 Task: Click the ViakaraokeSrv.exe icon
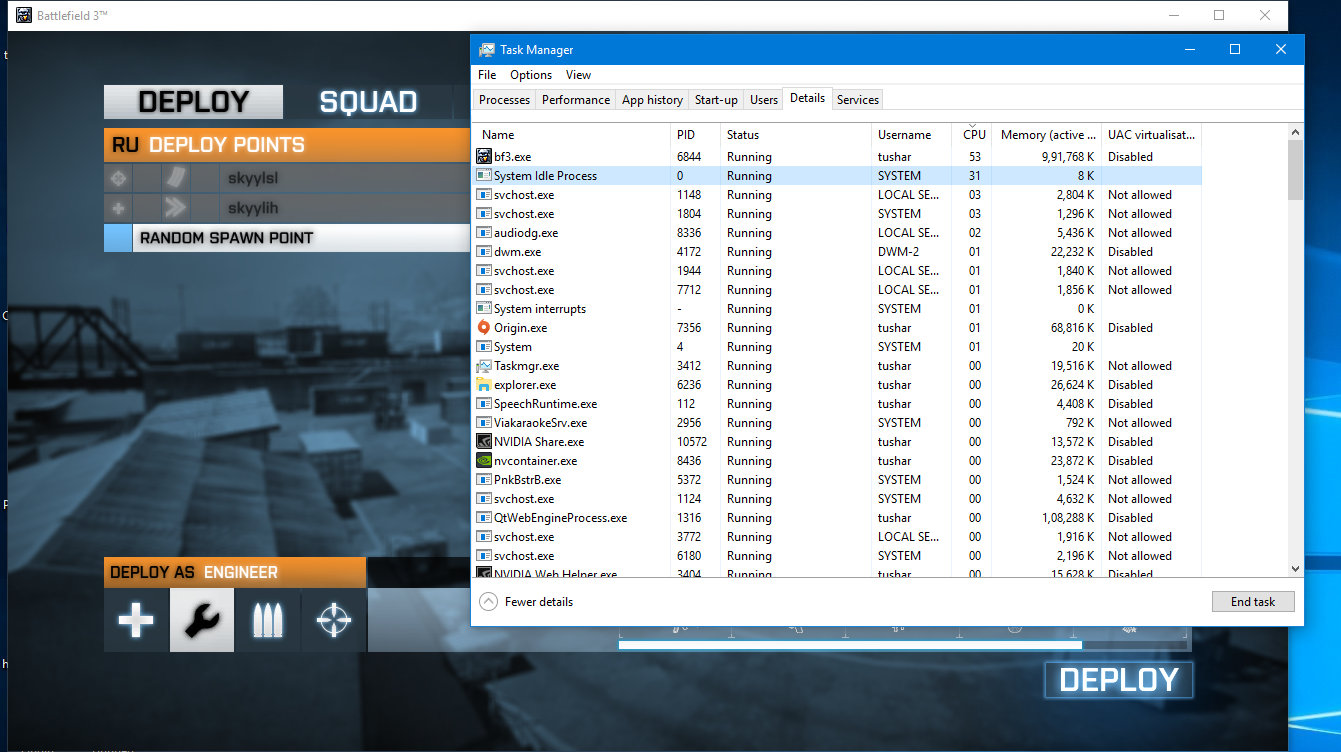(484, 423)
